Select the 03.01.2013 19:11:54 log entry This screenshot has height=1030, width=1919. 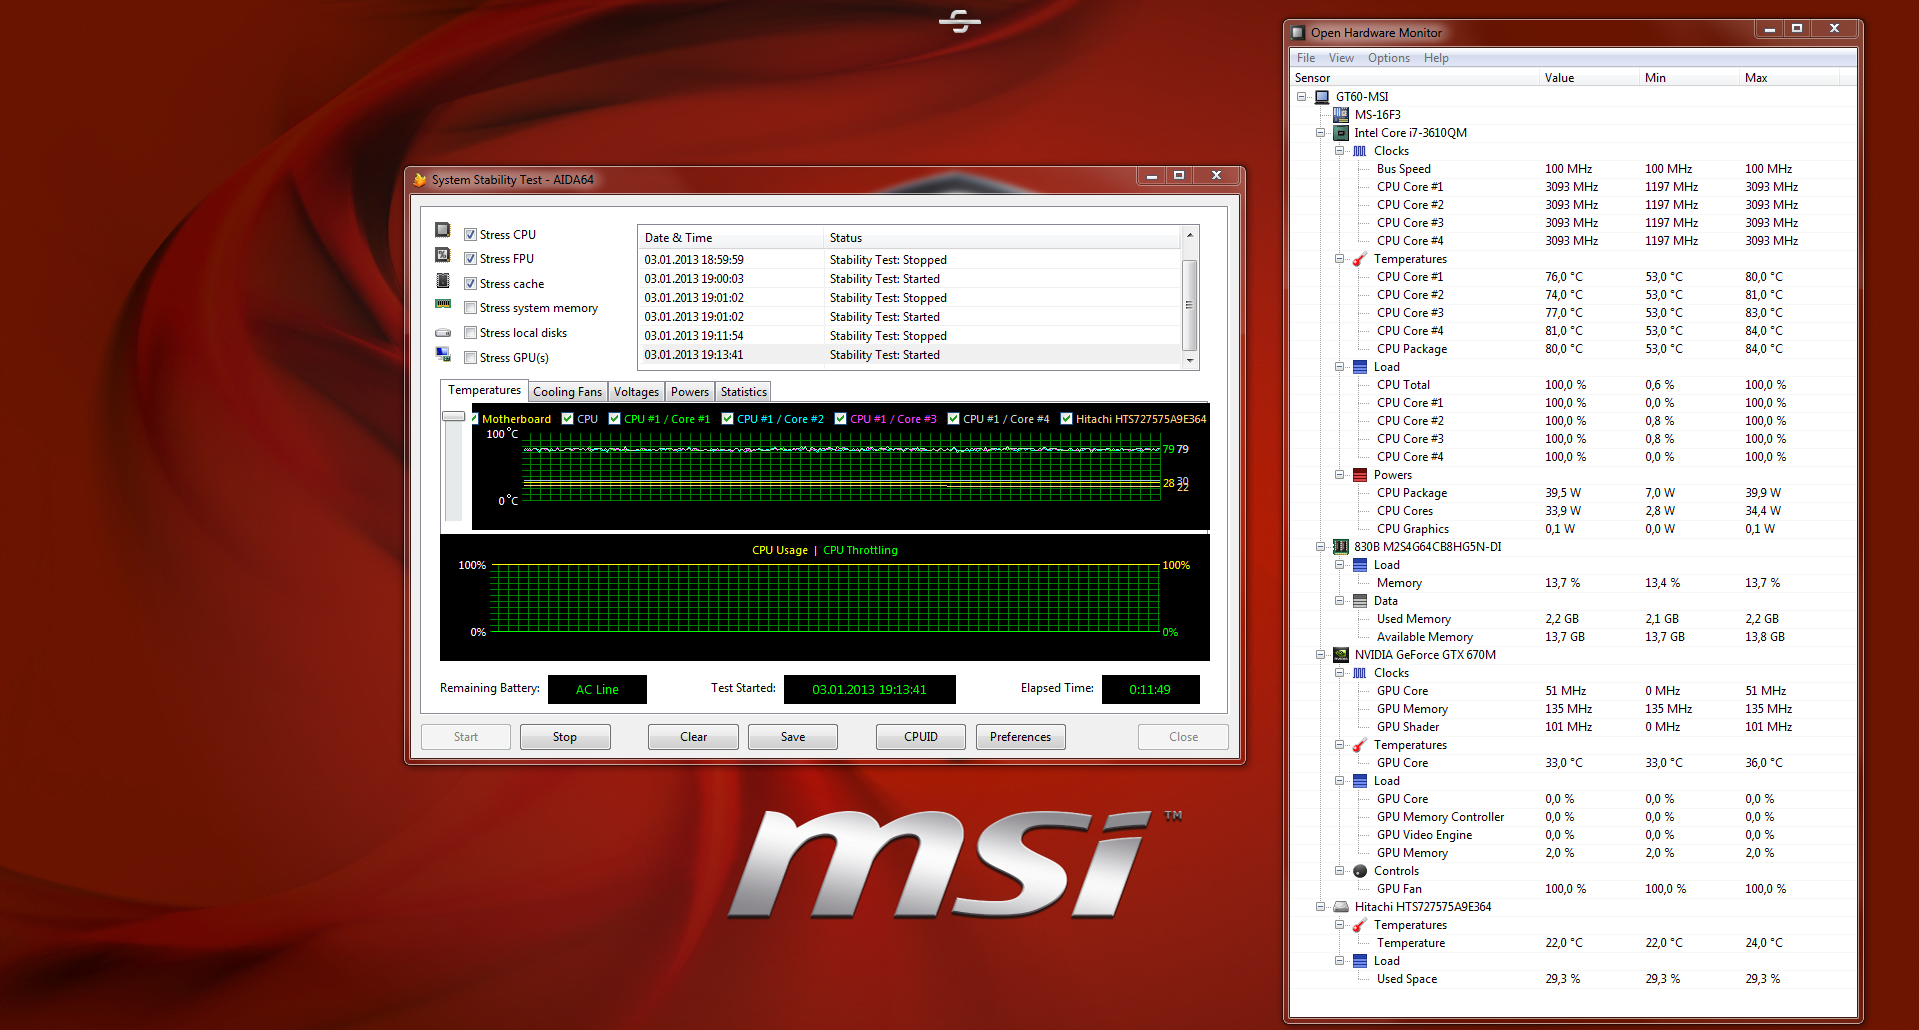(910, 336)
